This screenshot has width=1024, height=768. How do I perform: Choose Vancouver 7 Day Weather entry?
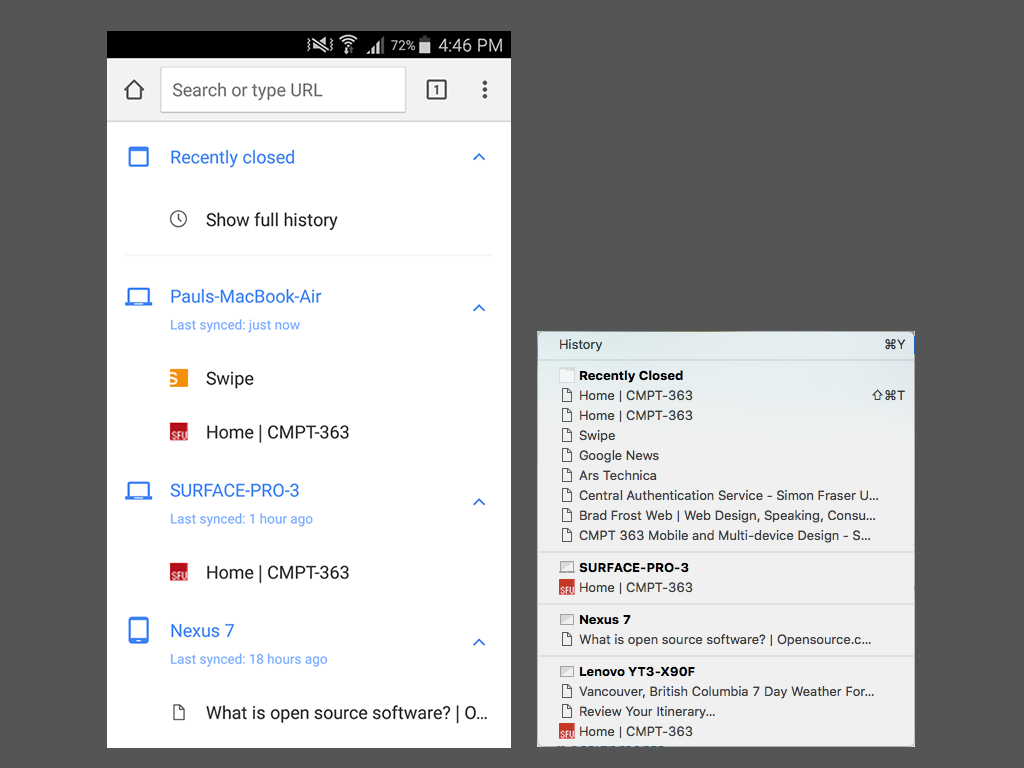(x=726, y=692)
